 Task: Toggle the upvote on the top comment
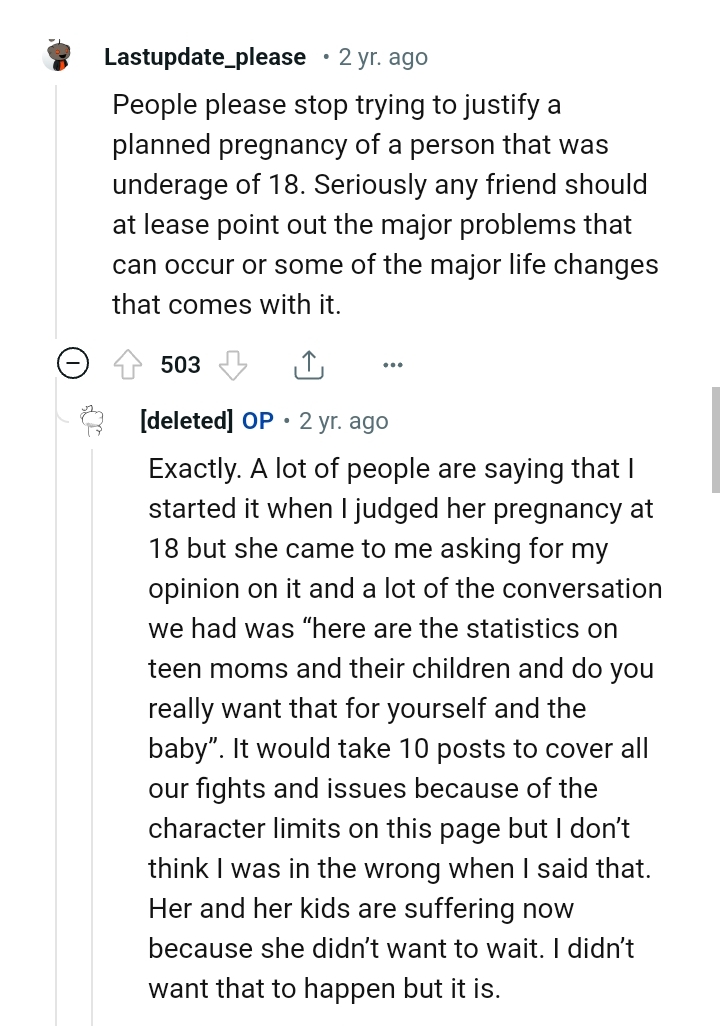129,365
